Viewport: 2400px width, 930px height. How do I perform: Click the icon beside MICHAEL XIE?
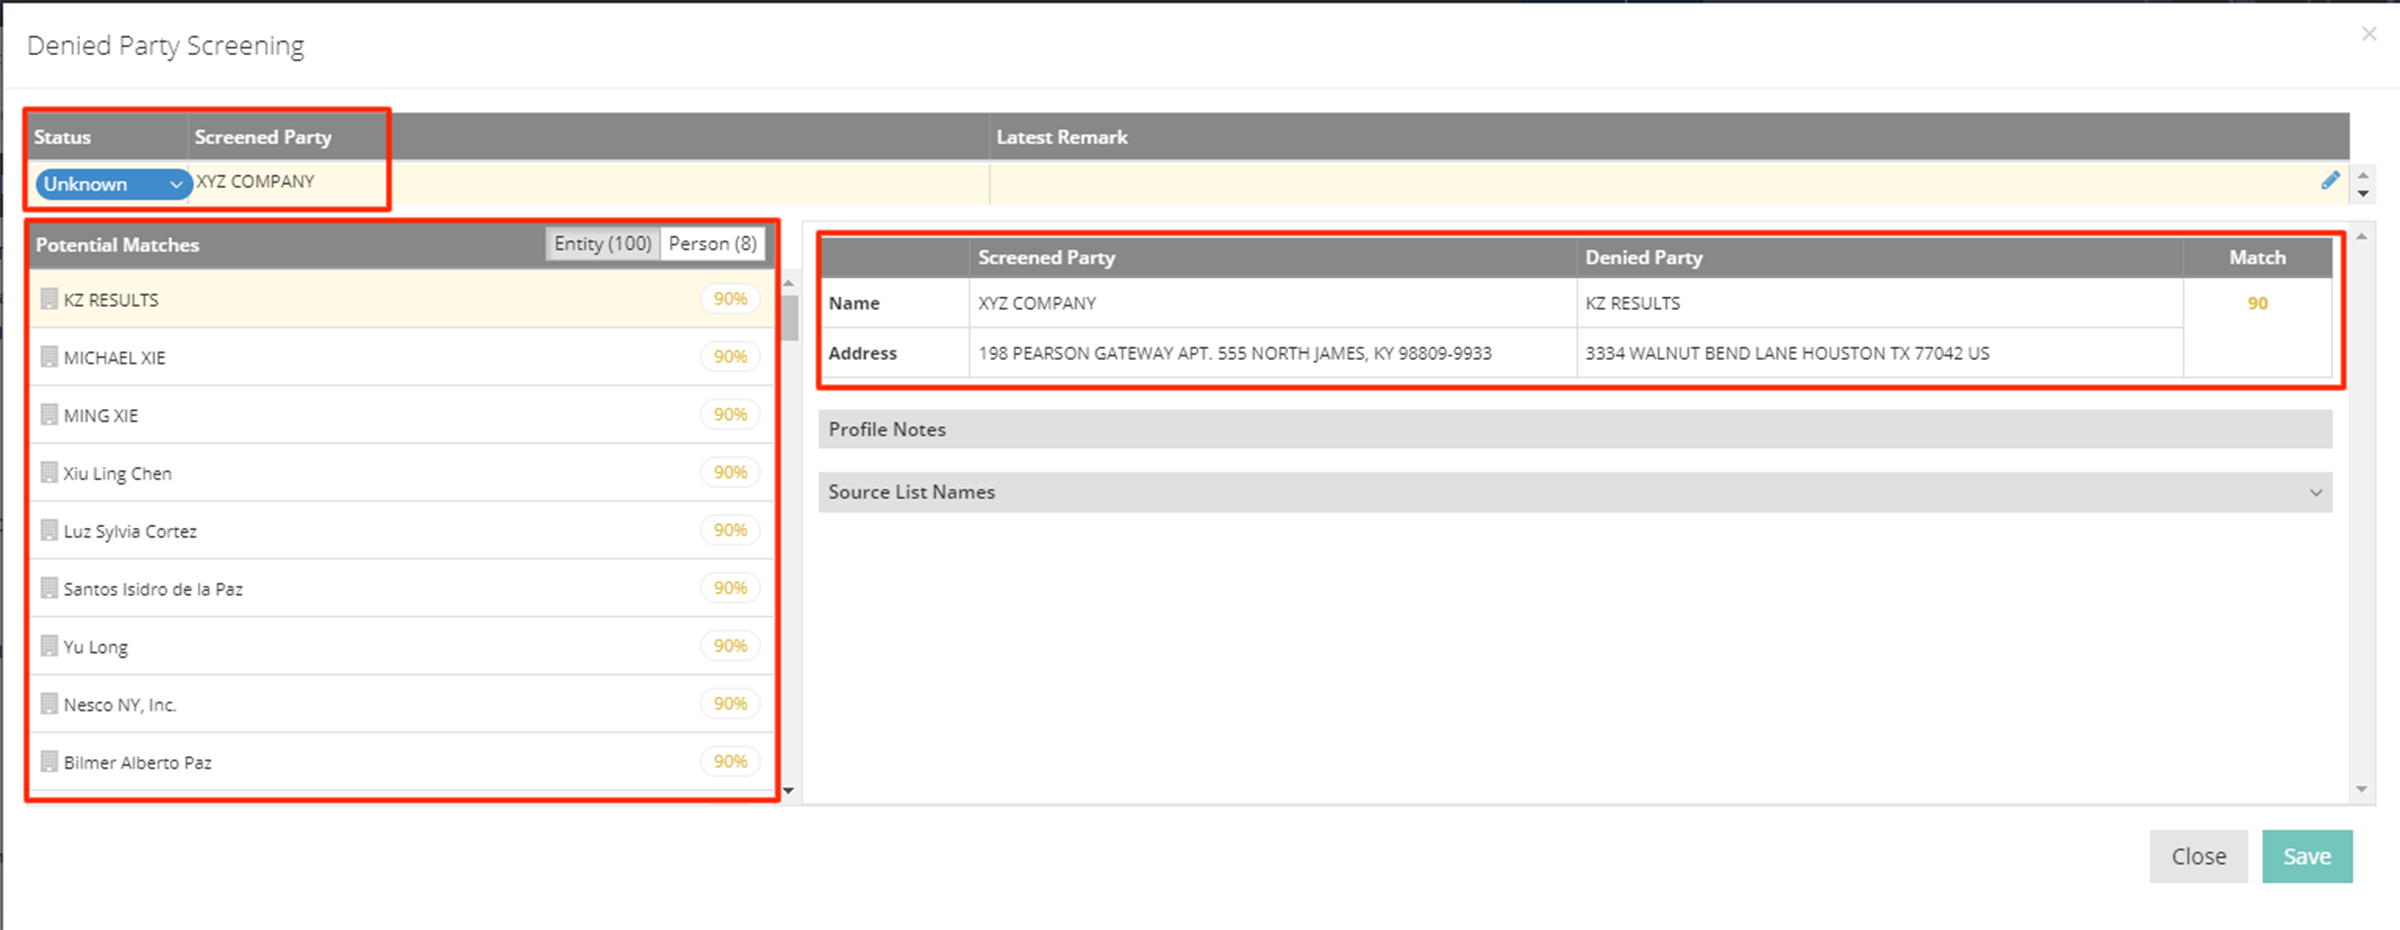(49, 357)
